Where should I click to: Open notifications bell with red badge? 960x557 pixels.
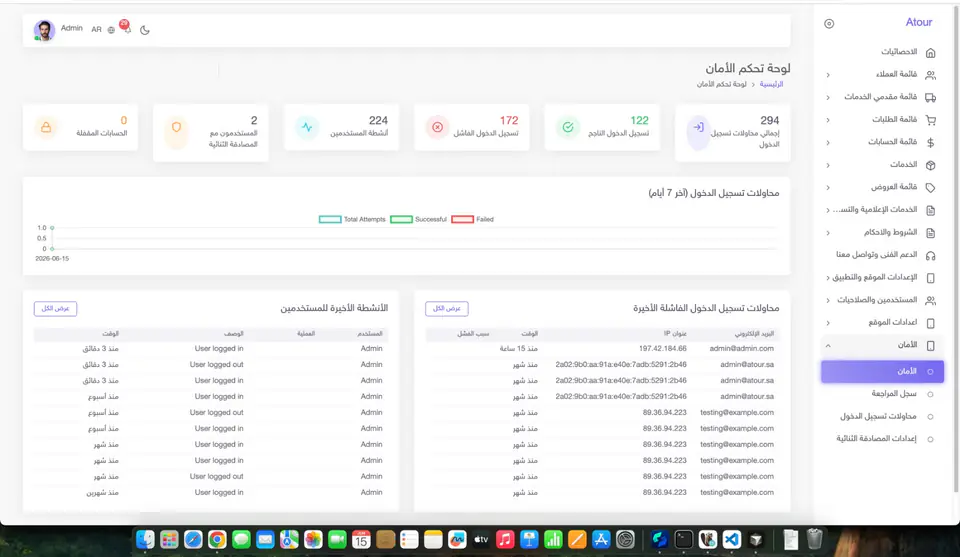126,28
